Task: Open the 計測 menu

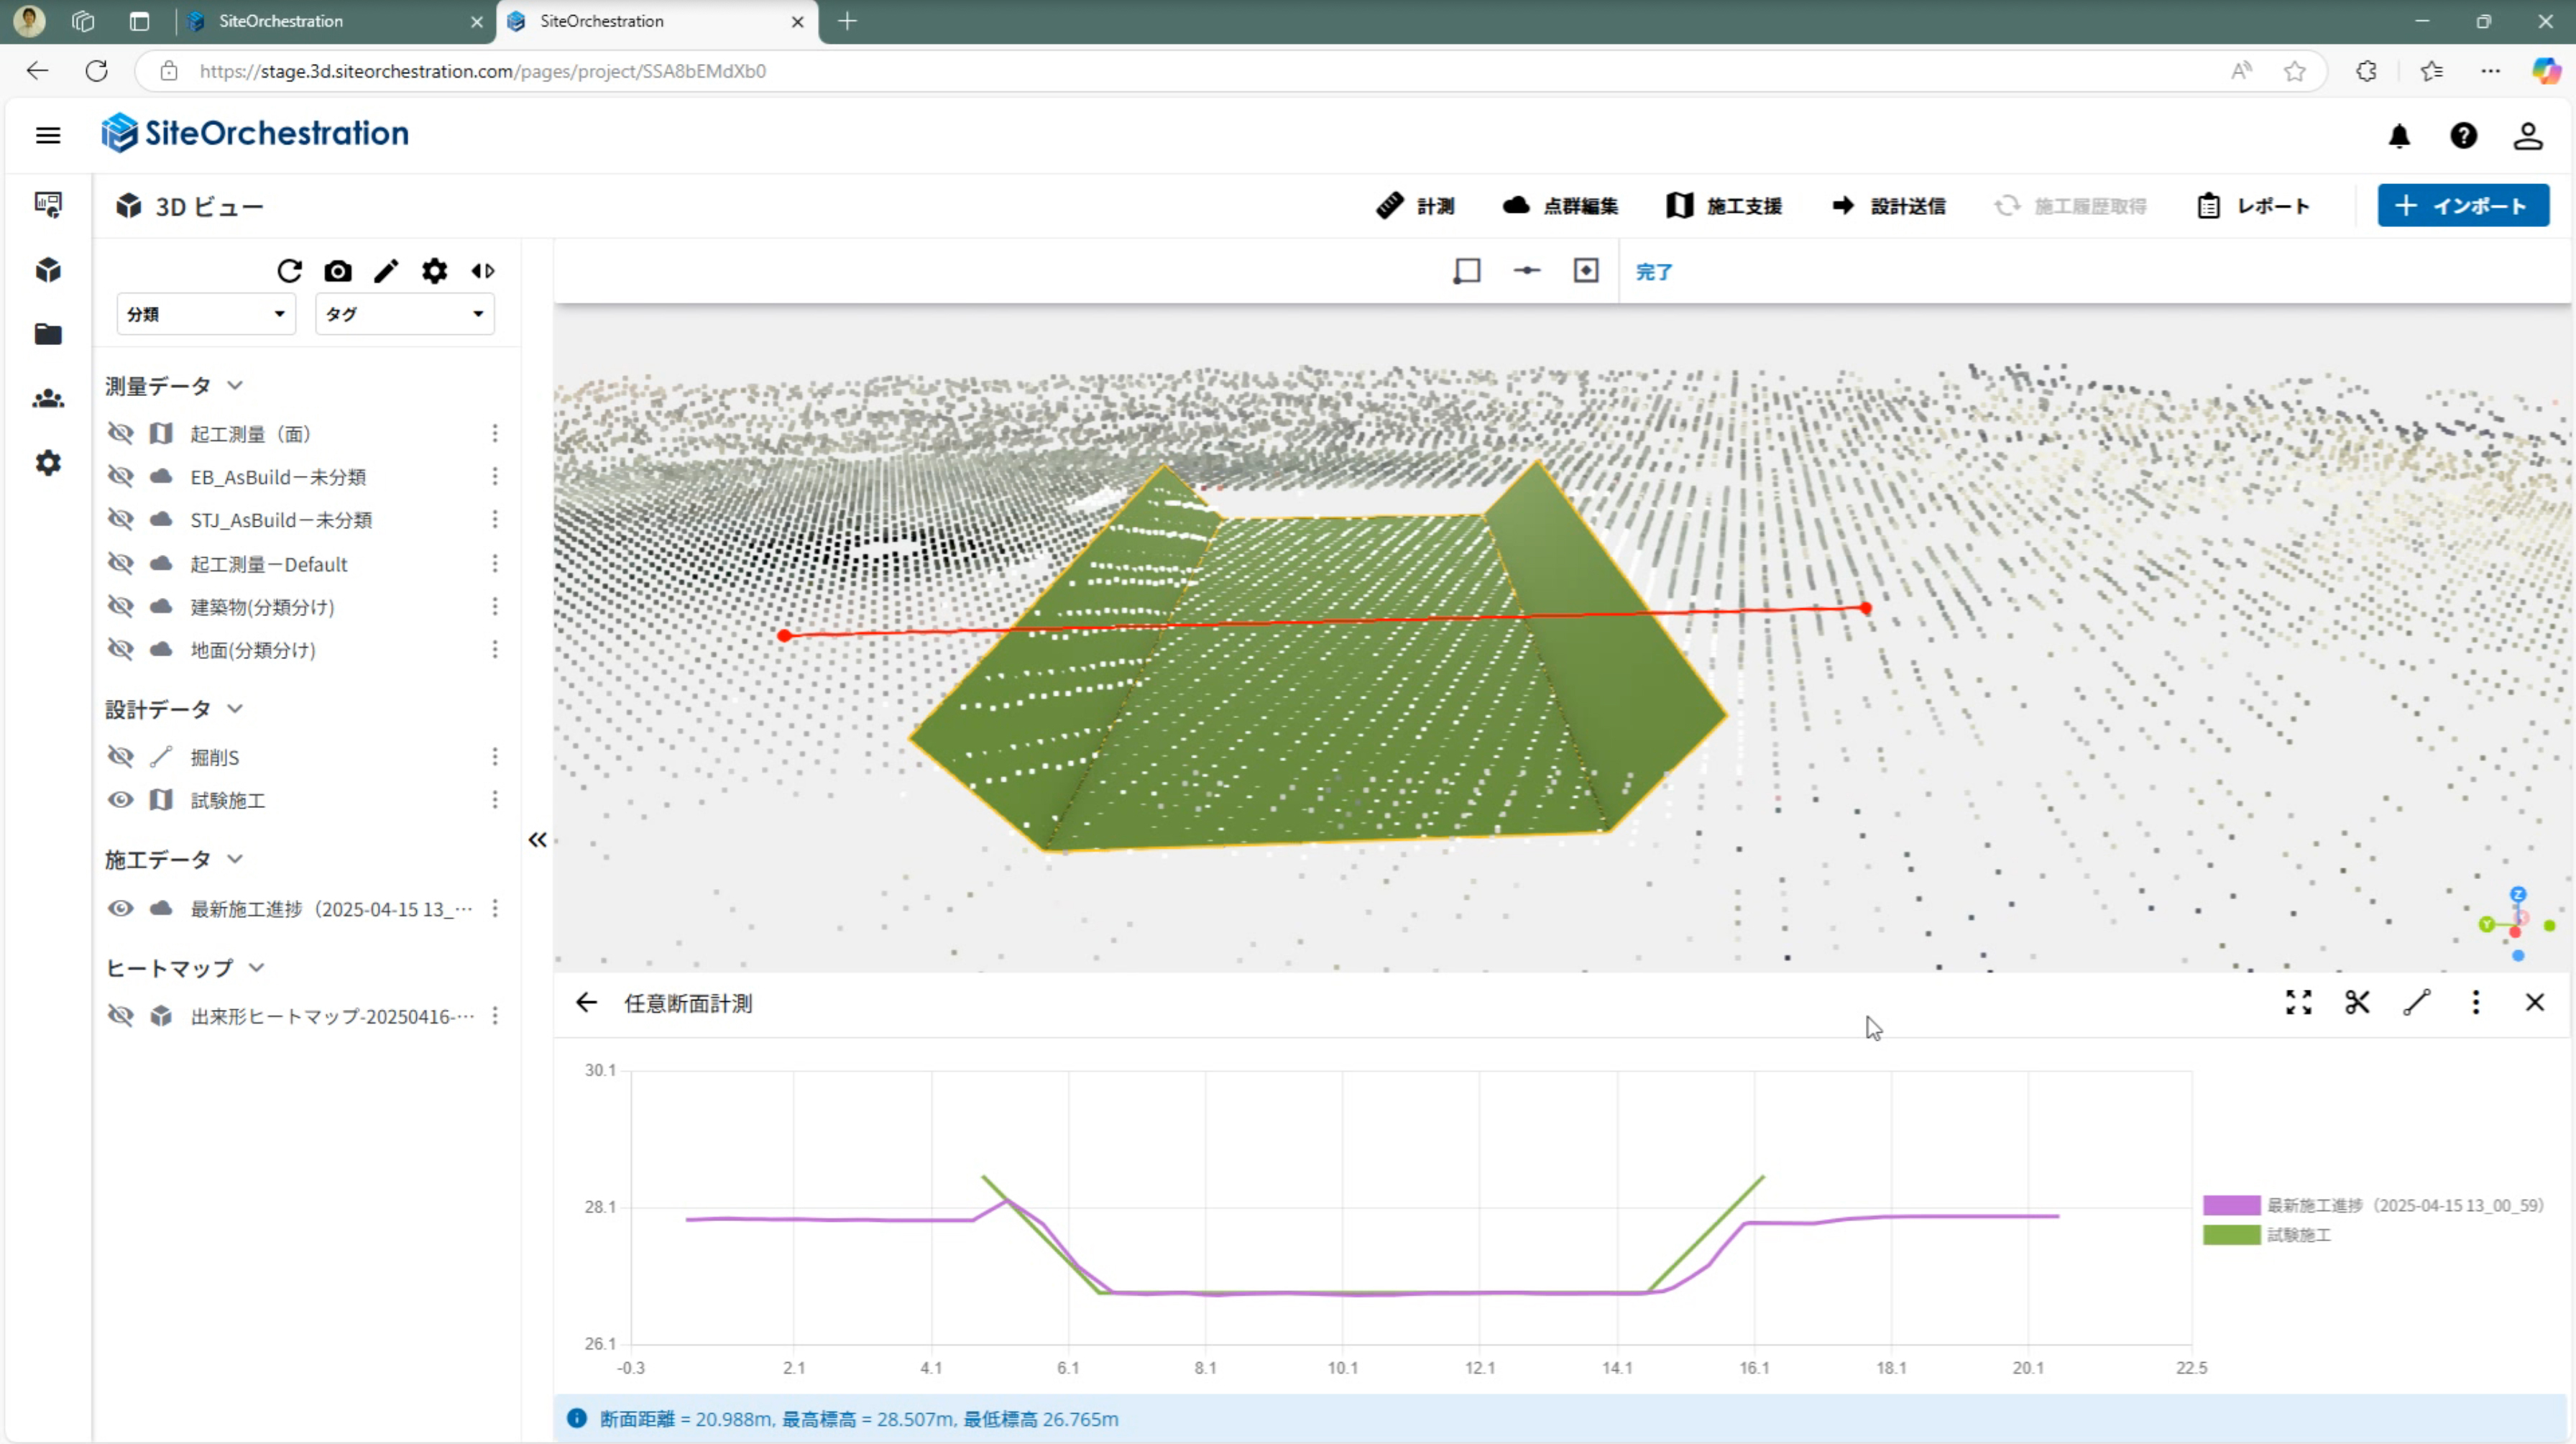Action: click(x=1415, y=206)
